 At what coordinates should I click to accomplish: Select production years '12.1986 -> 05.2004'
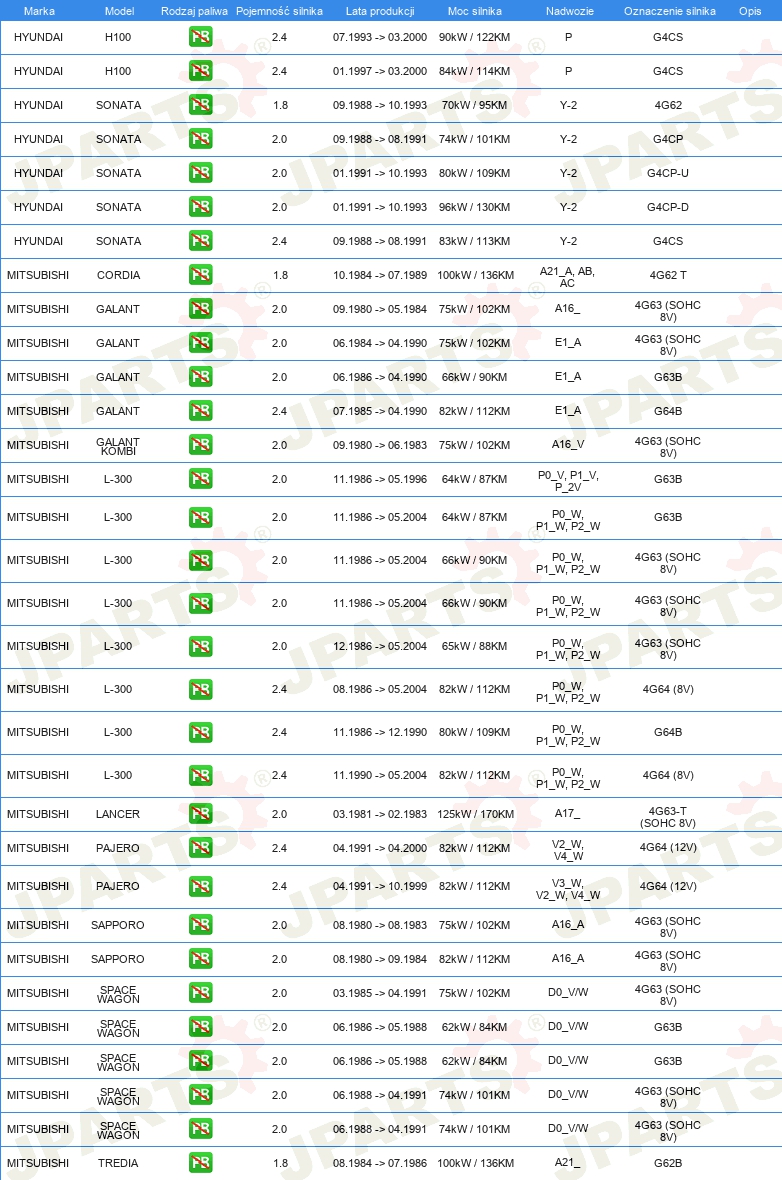pyautogui.click(x=380, y=646)
